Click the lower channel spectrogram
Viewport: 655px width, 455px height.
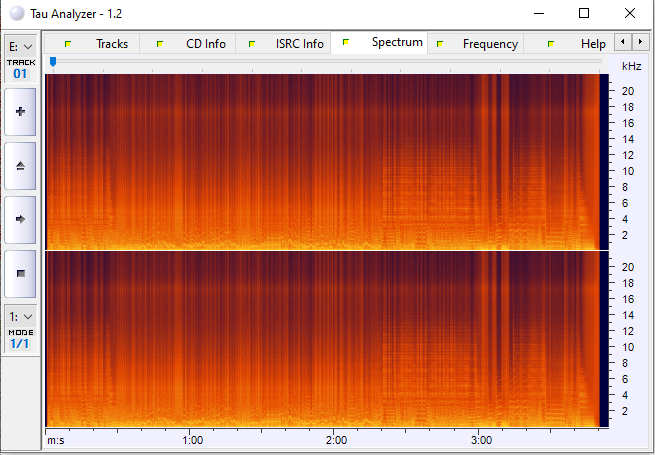[327, 339]
